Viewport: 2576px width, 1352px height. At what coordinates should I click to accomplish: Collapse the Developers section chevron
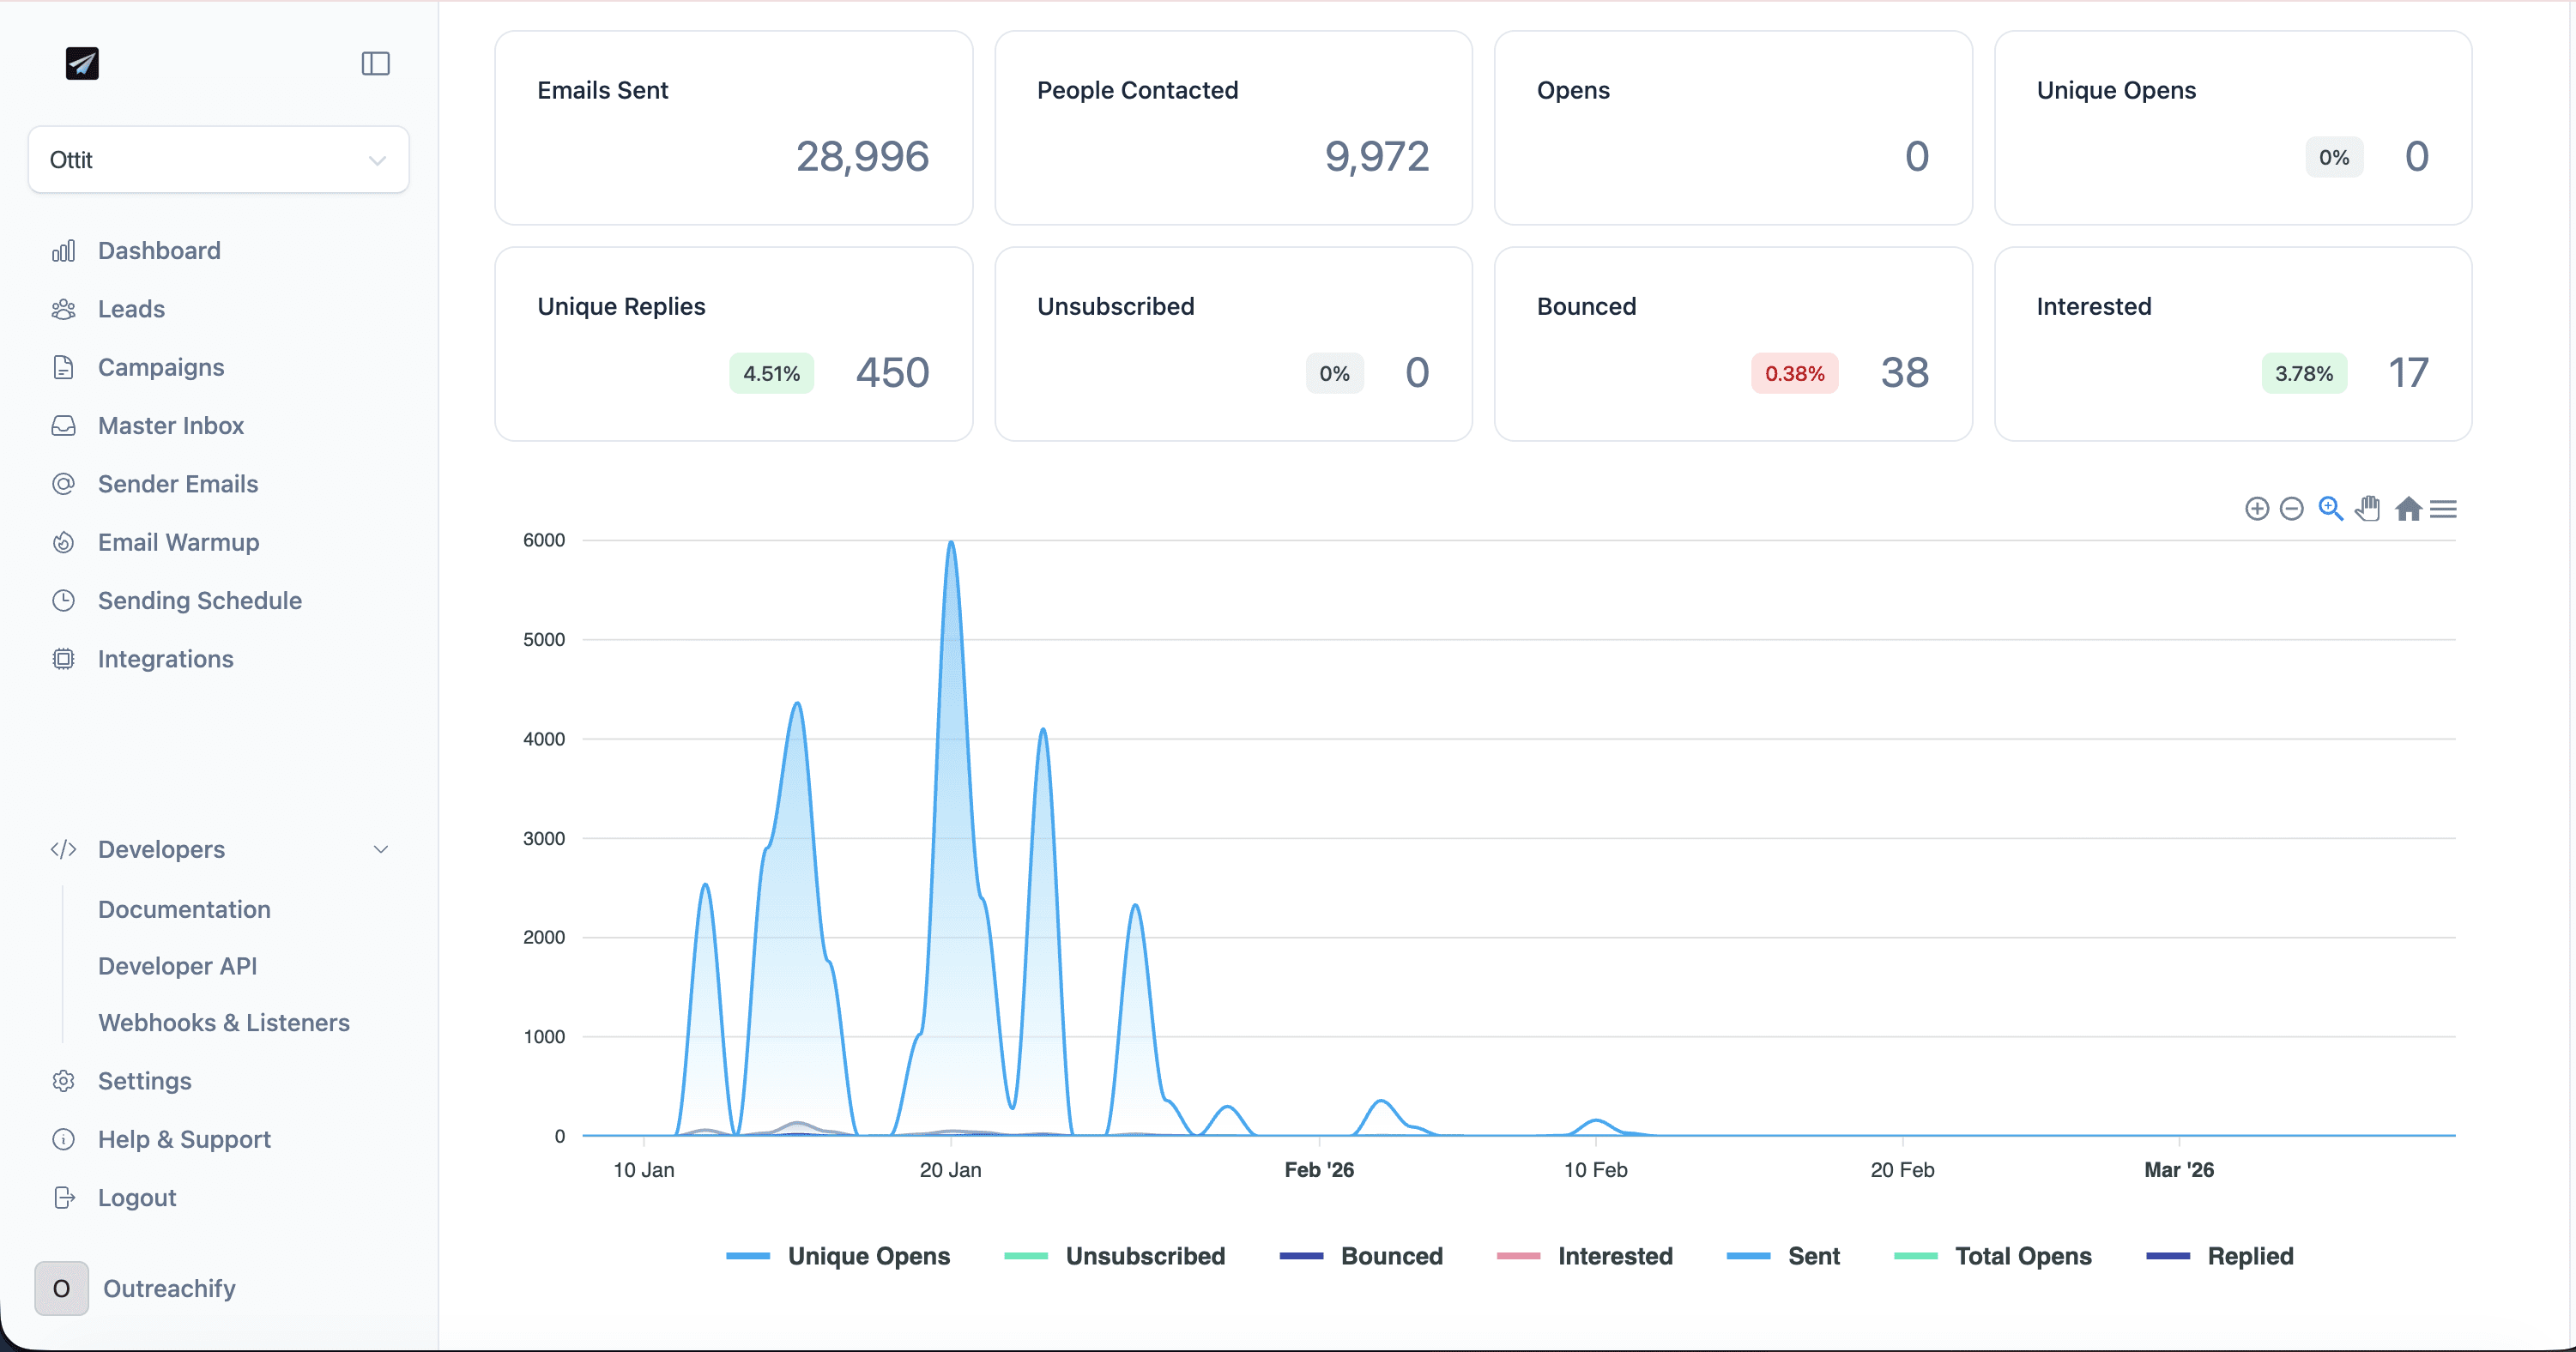(380, 849)
